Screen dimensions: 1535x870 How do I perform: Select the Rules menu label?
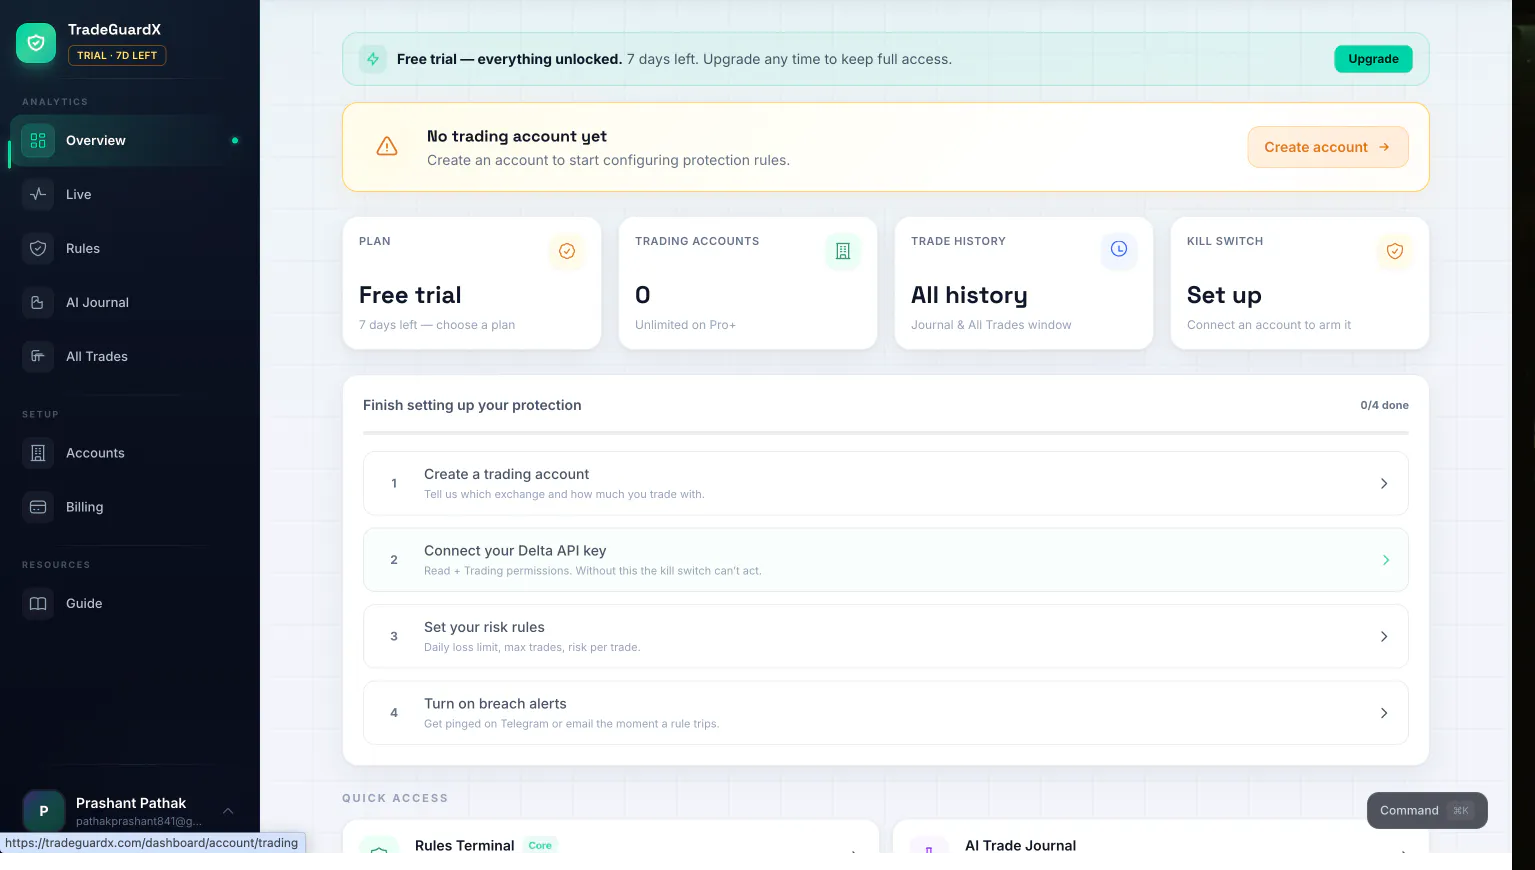83,249
